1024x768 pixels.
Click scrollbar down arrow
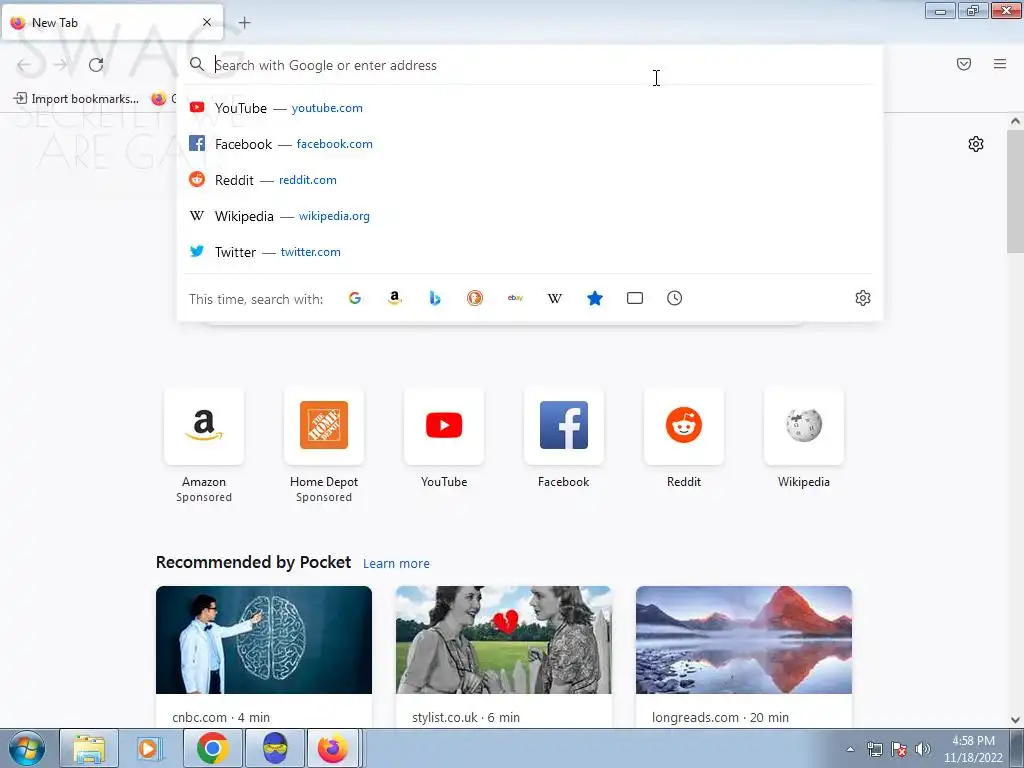pos(1015,720)
